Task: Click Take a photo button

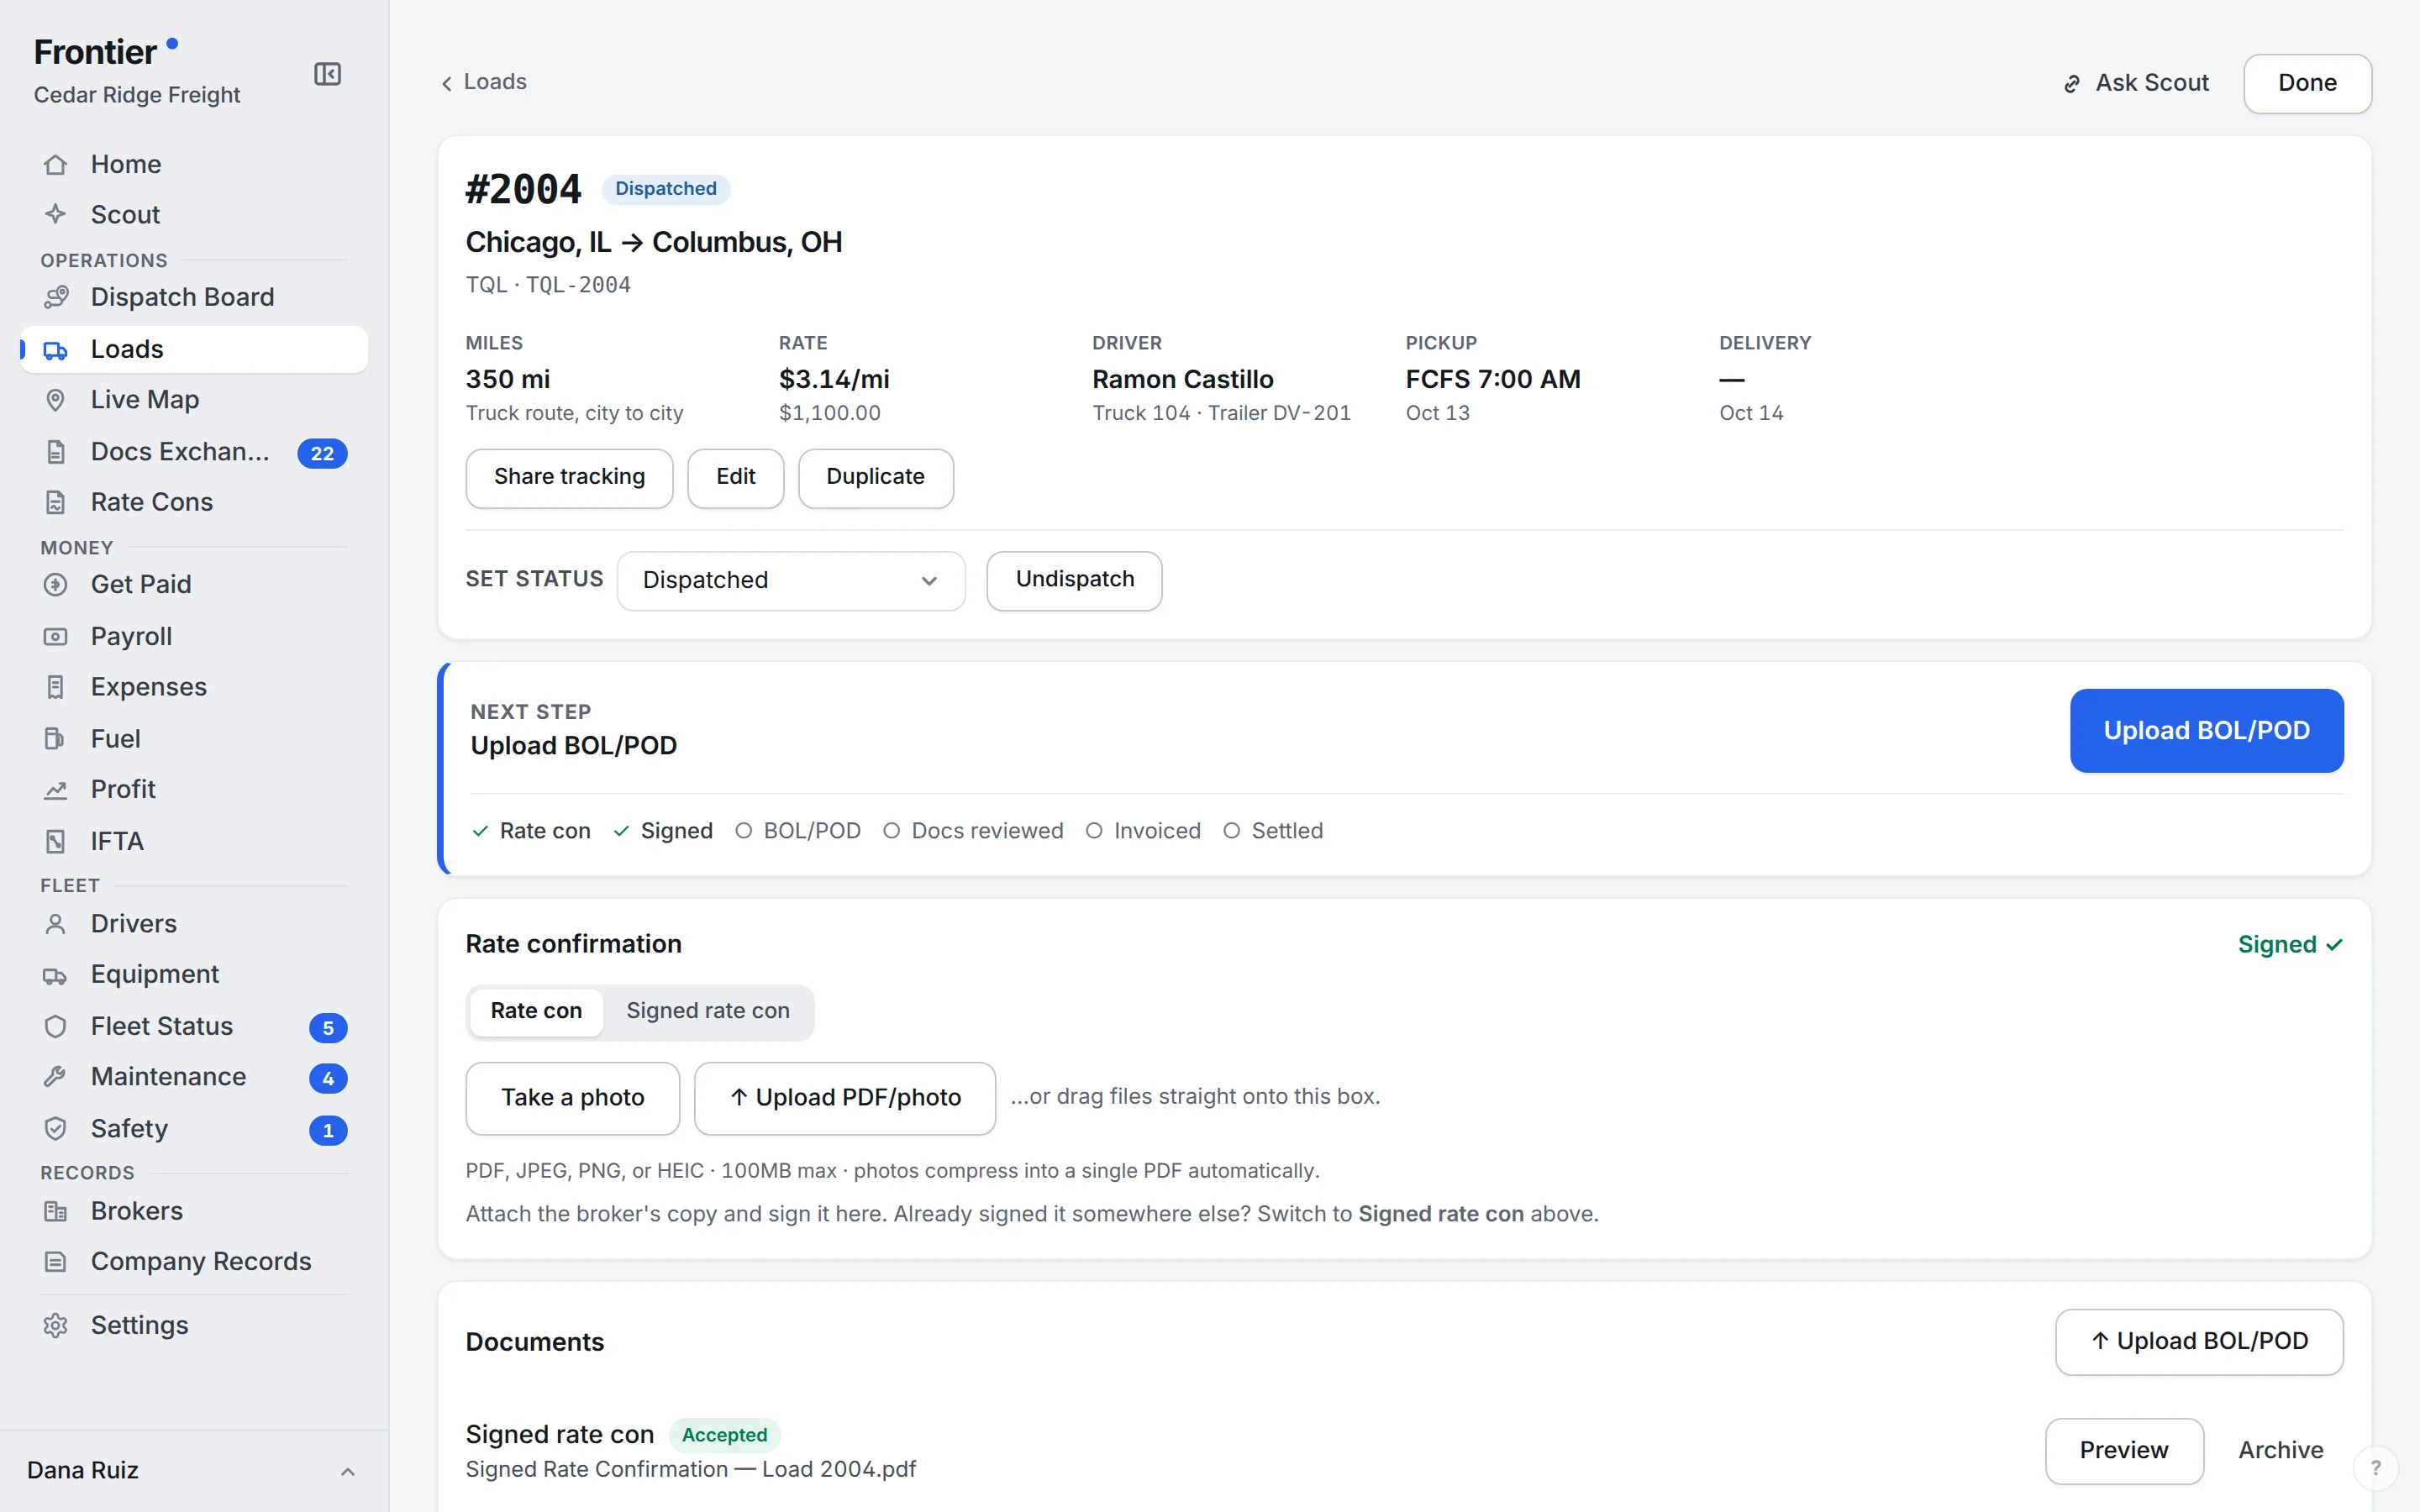Action: pyautogui.click(x=572, y=1098)
